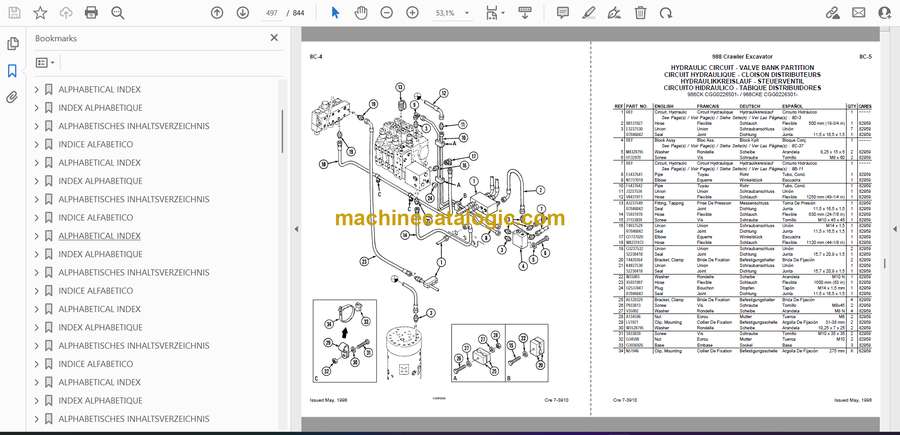900x435 pixels.
Task: Go to the previous page
Action: [x=217, y=13]
